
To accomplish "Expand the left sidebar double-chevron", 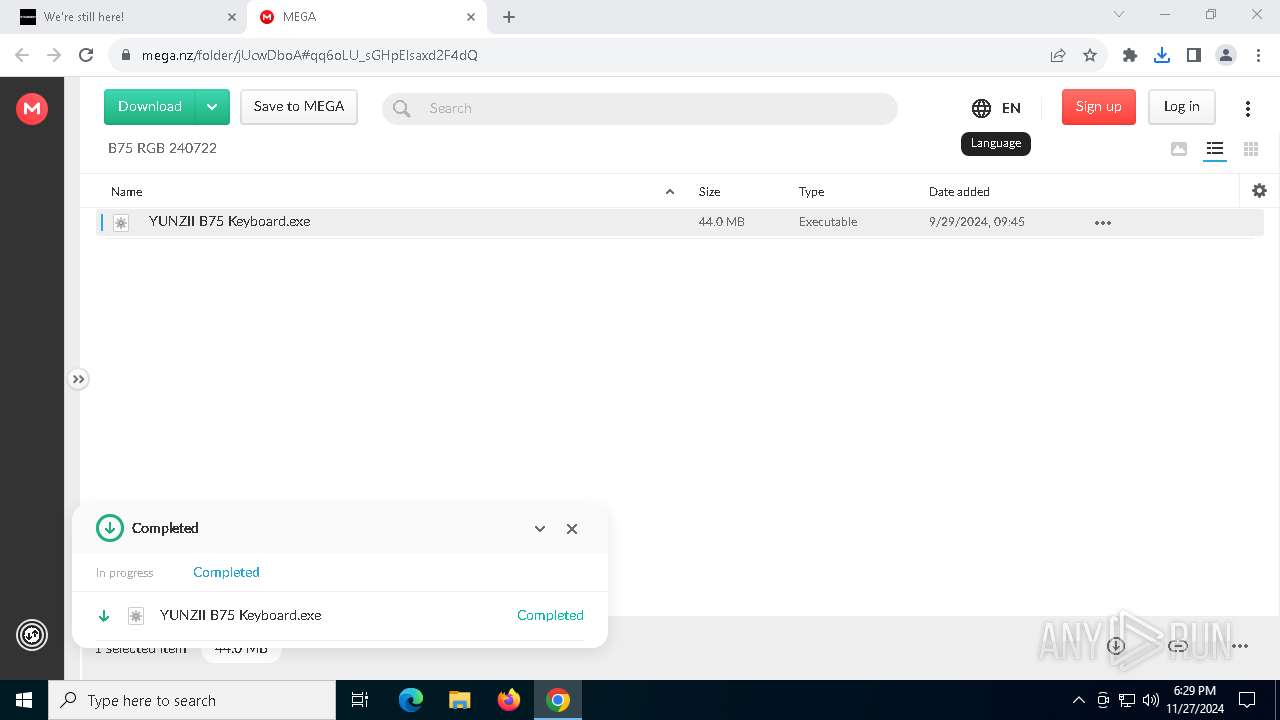I will (x=79, y=379).
